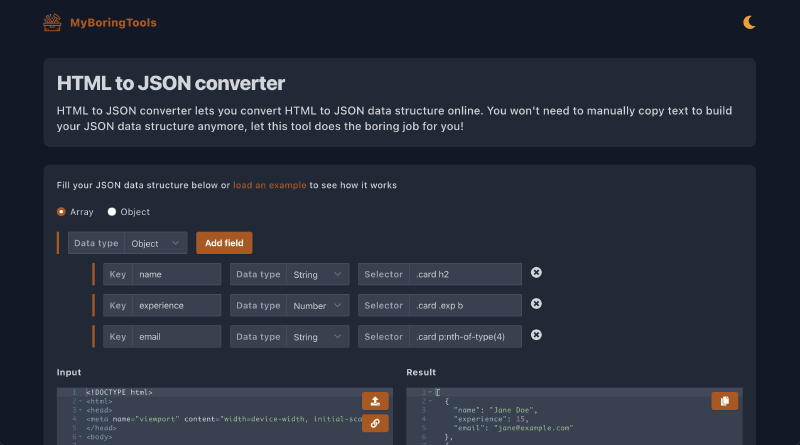Edit the name key input field
Viewport: 800px width, 445px height.
click(x=177, y=275)
